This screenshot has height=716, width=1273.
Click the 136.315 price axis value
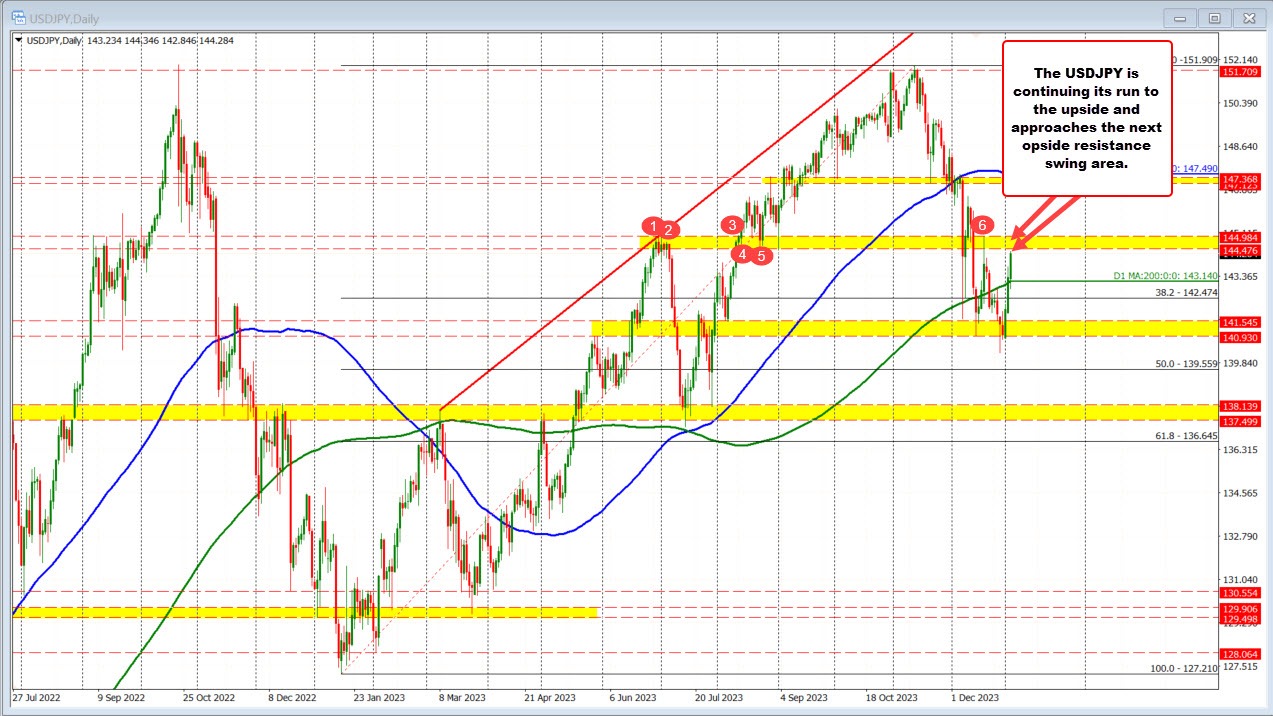pos(1239,450)
